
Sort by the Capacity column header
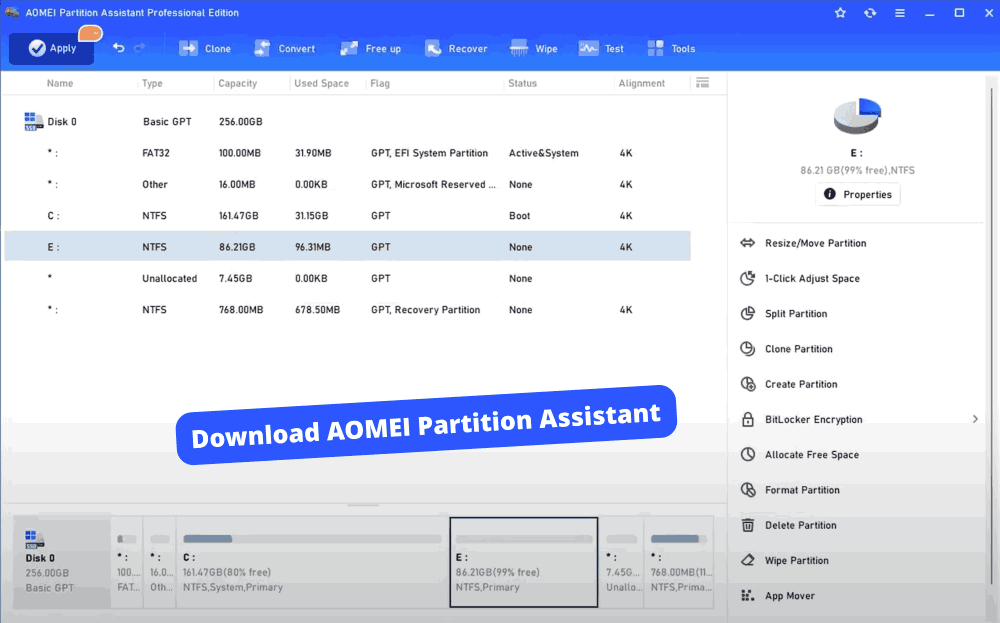pos(237,84)
